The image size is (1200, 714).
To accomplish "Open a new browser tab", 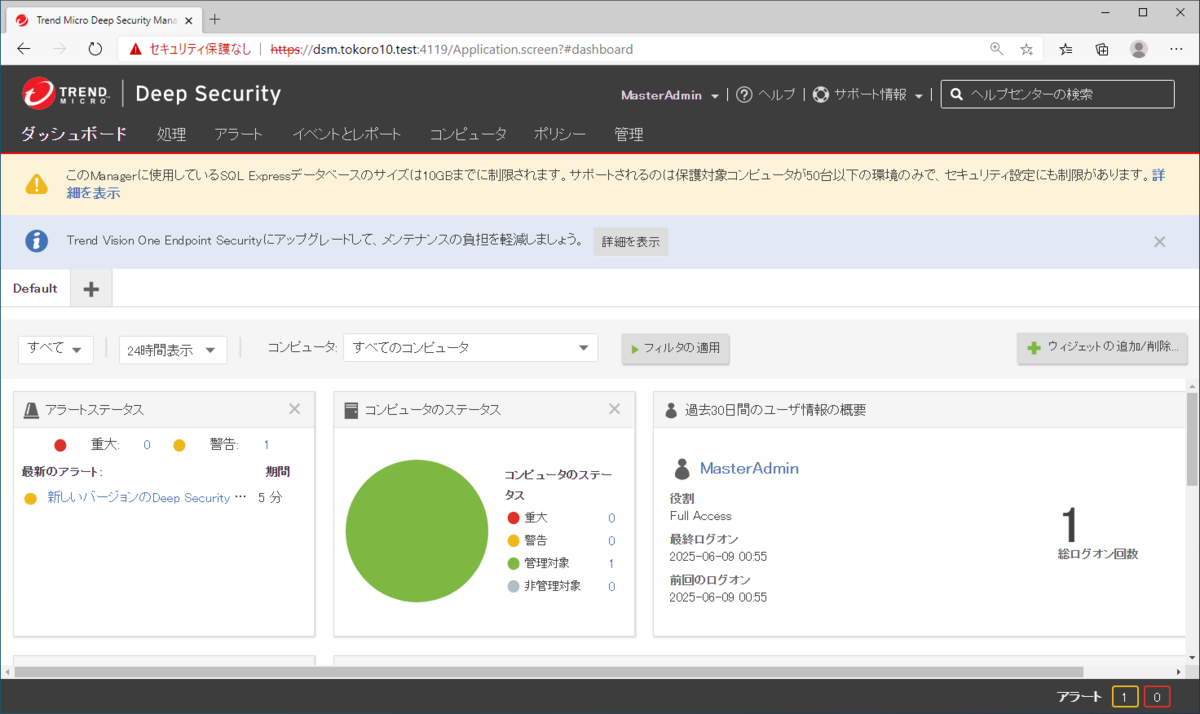I will [215, 19].
